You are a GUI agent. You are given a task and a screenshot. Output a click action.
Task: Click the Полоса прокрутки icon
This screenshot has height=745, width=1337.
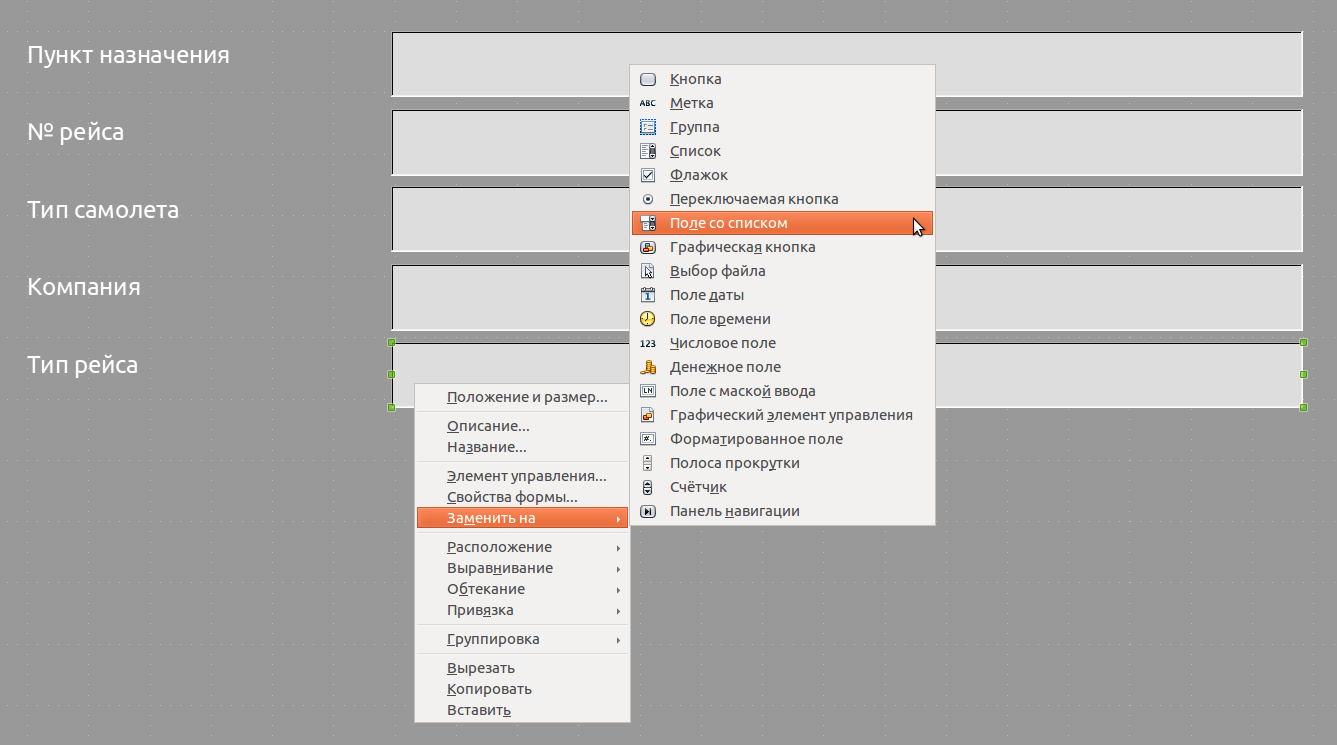[x=648, y=463]
